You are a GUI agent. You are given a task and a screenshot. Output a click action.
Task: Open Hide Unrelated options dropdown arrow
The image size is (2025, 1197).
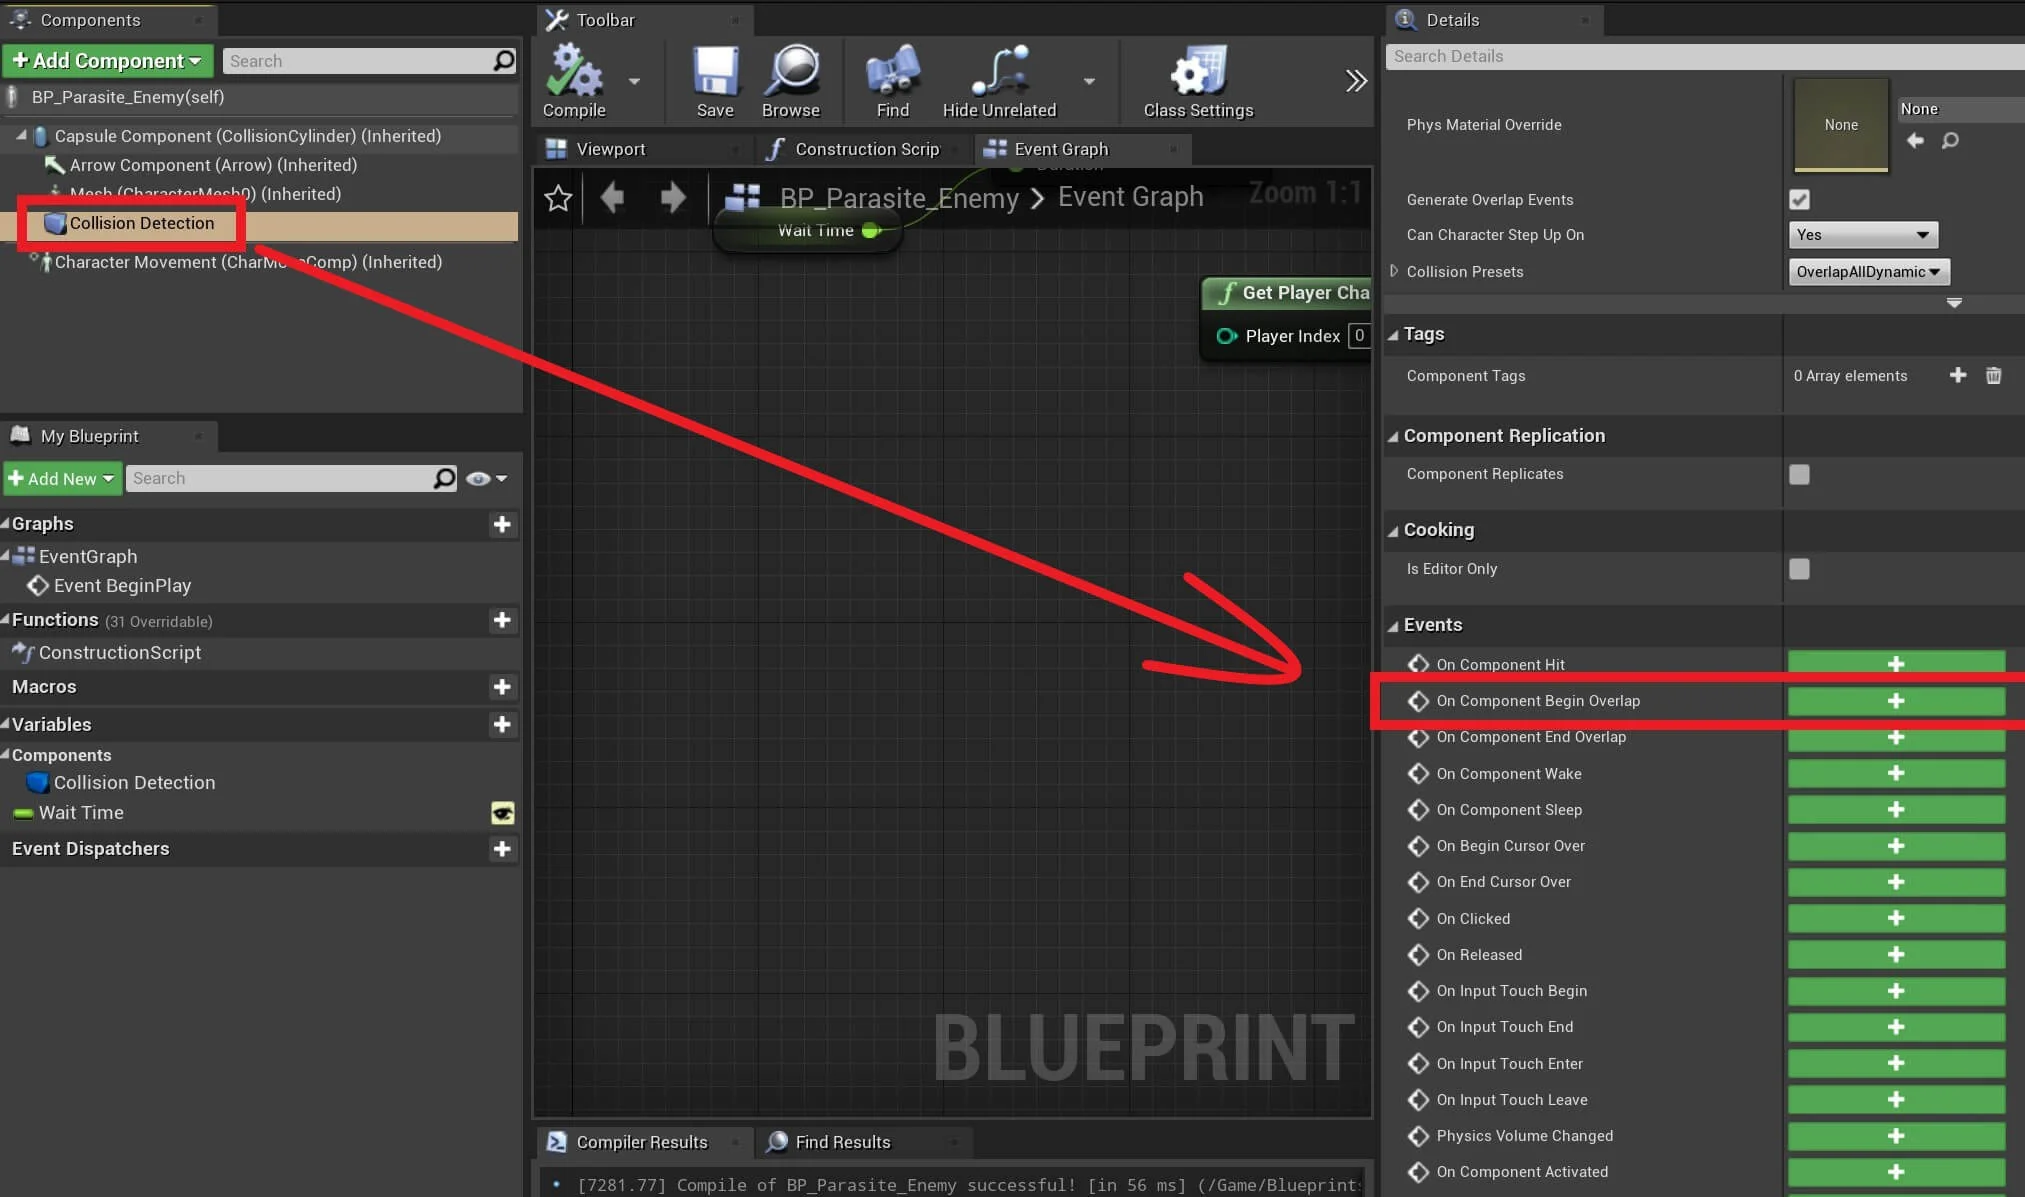point(1089,81)
